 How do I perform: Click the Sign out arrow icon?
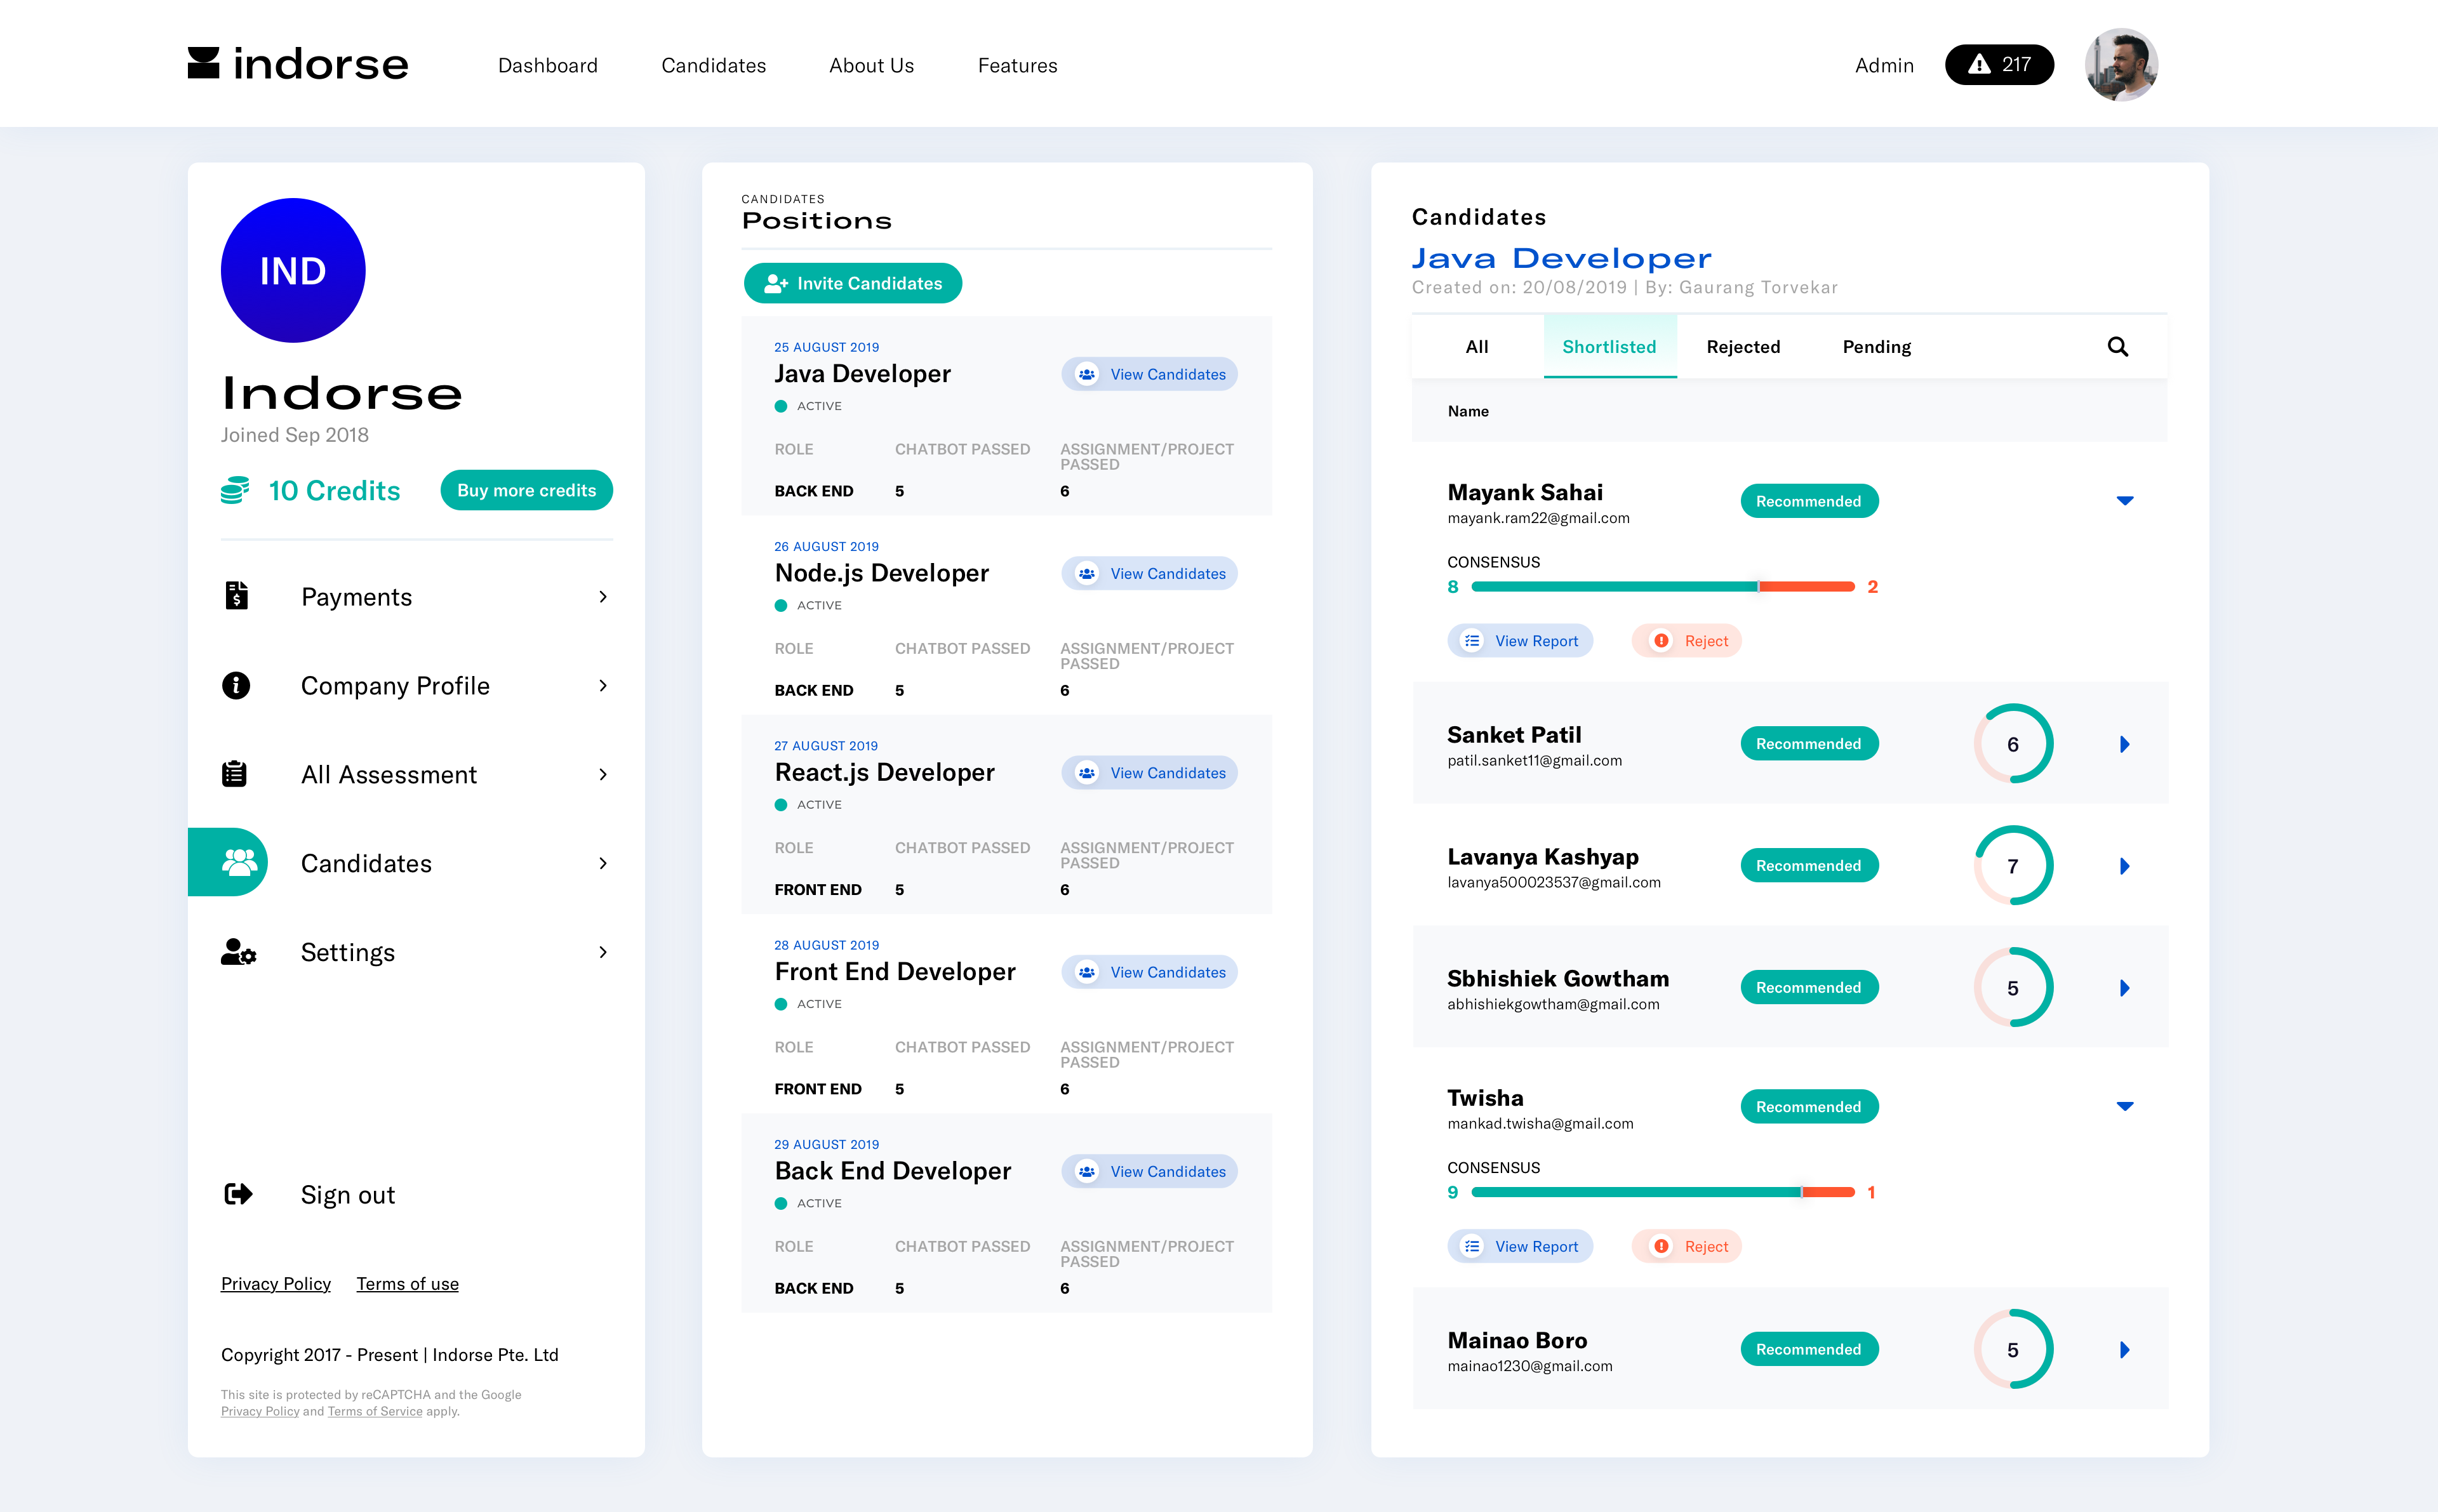(x=239, y=1194)
